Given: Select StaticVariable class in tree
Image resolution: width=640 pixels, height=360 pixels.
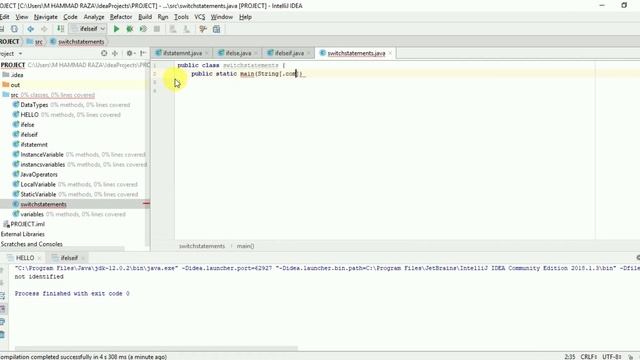Looking at the screenshot, I should click(x=38, y=194).
